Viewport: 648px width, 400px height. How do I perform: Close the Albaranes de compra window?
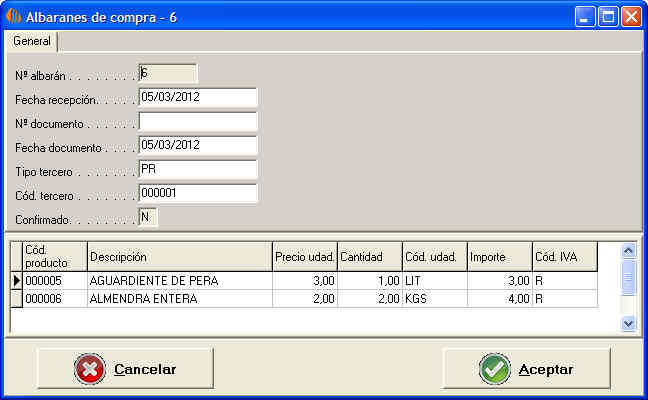coord(631,17)
